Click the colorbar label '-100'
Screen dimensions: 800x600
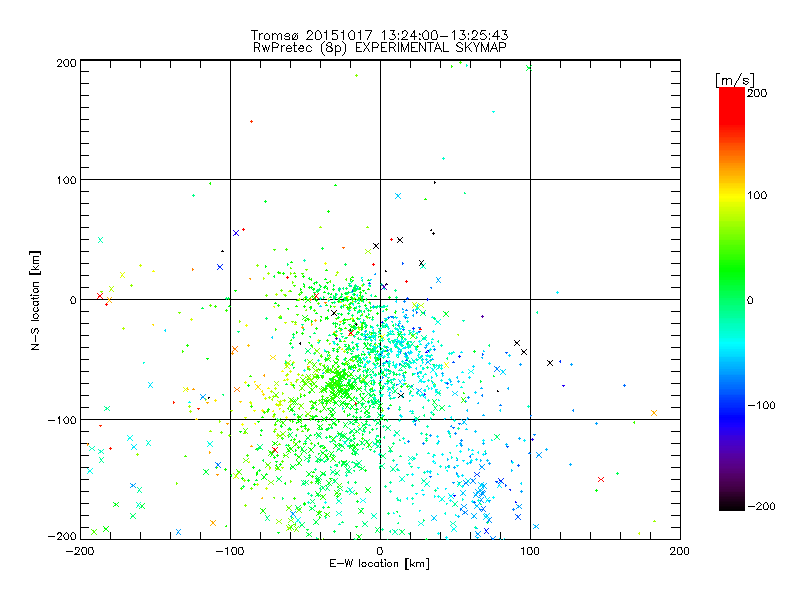click(761, 405)
